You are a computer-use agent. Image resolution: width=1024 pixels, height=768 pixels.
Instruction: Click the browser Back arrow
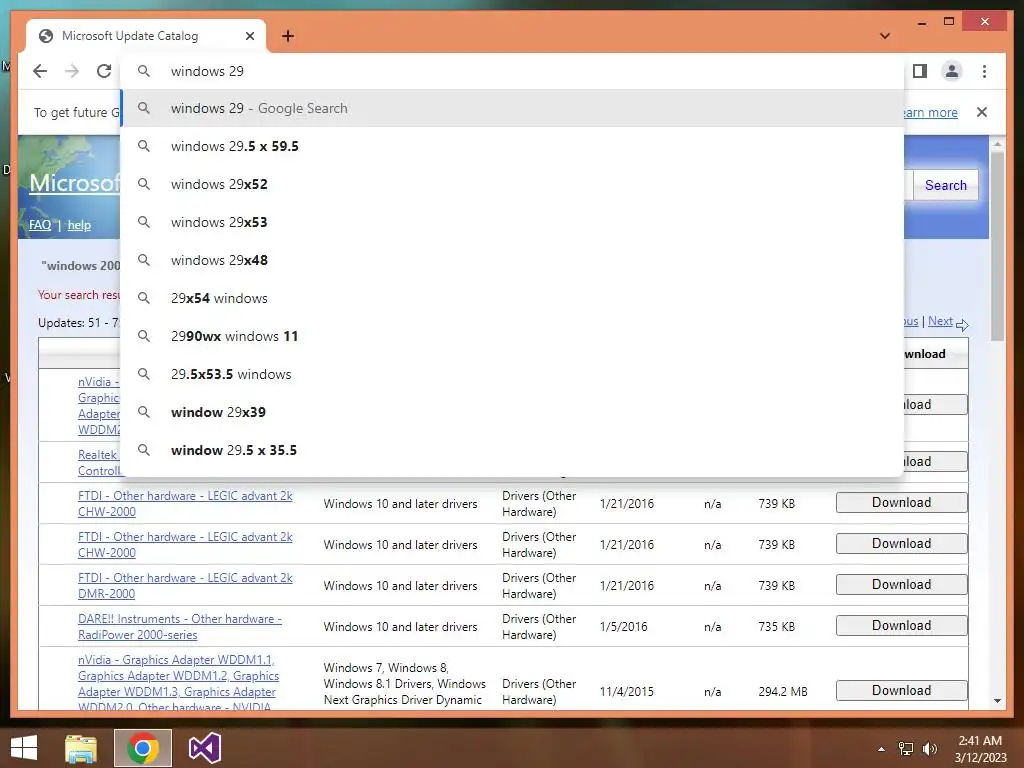click(x=40, y=71)
